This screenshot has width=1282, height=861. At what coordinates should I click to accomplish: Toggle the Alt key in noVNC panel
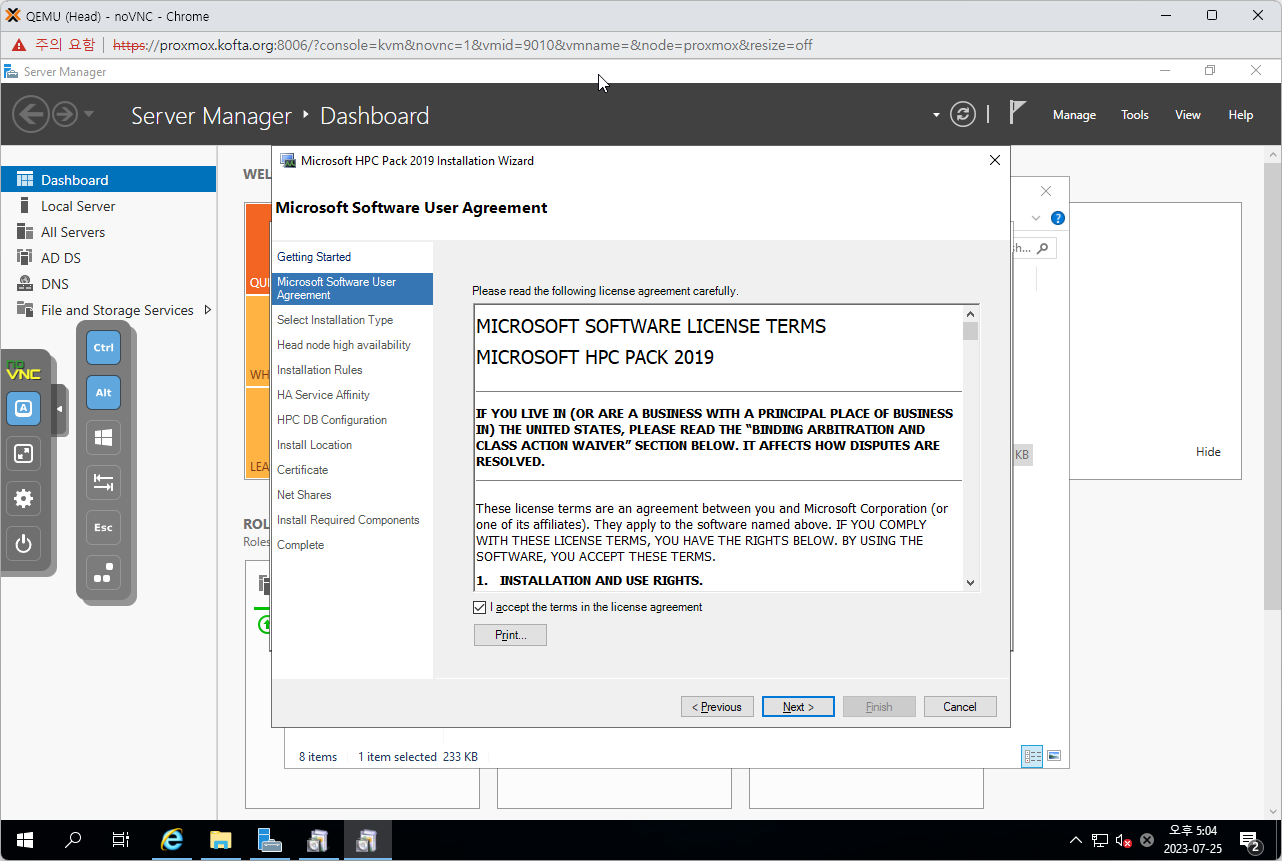coord(103,393)
